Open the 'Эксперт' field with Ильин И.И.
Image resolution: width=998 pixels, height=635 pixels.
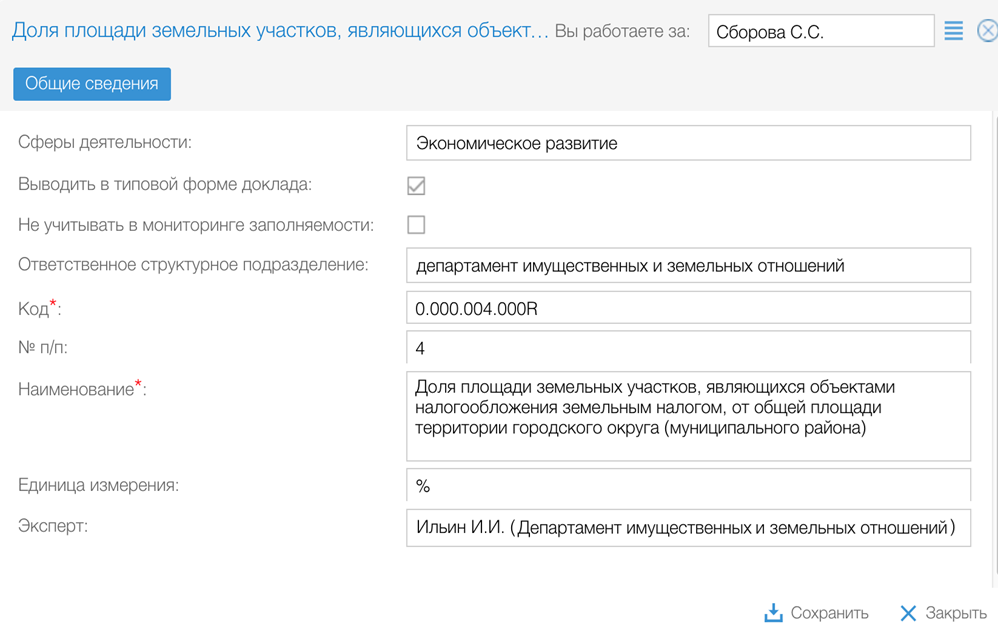click(x=688, y=527)
